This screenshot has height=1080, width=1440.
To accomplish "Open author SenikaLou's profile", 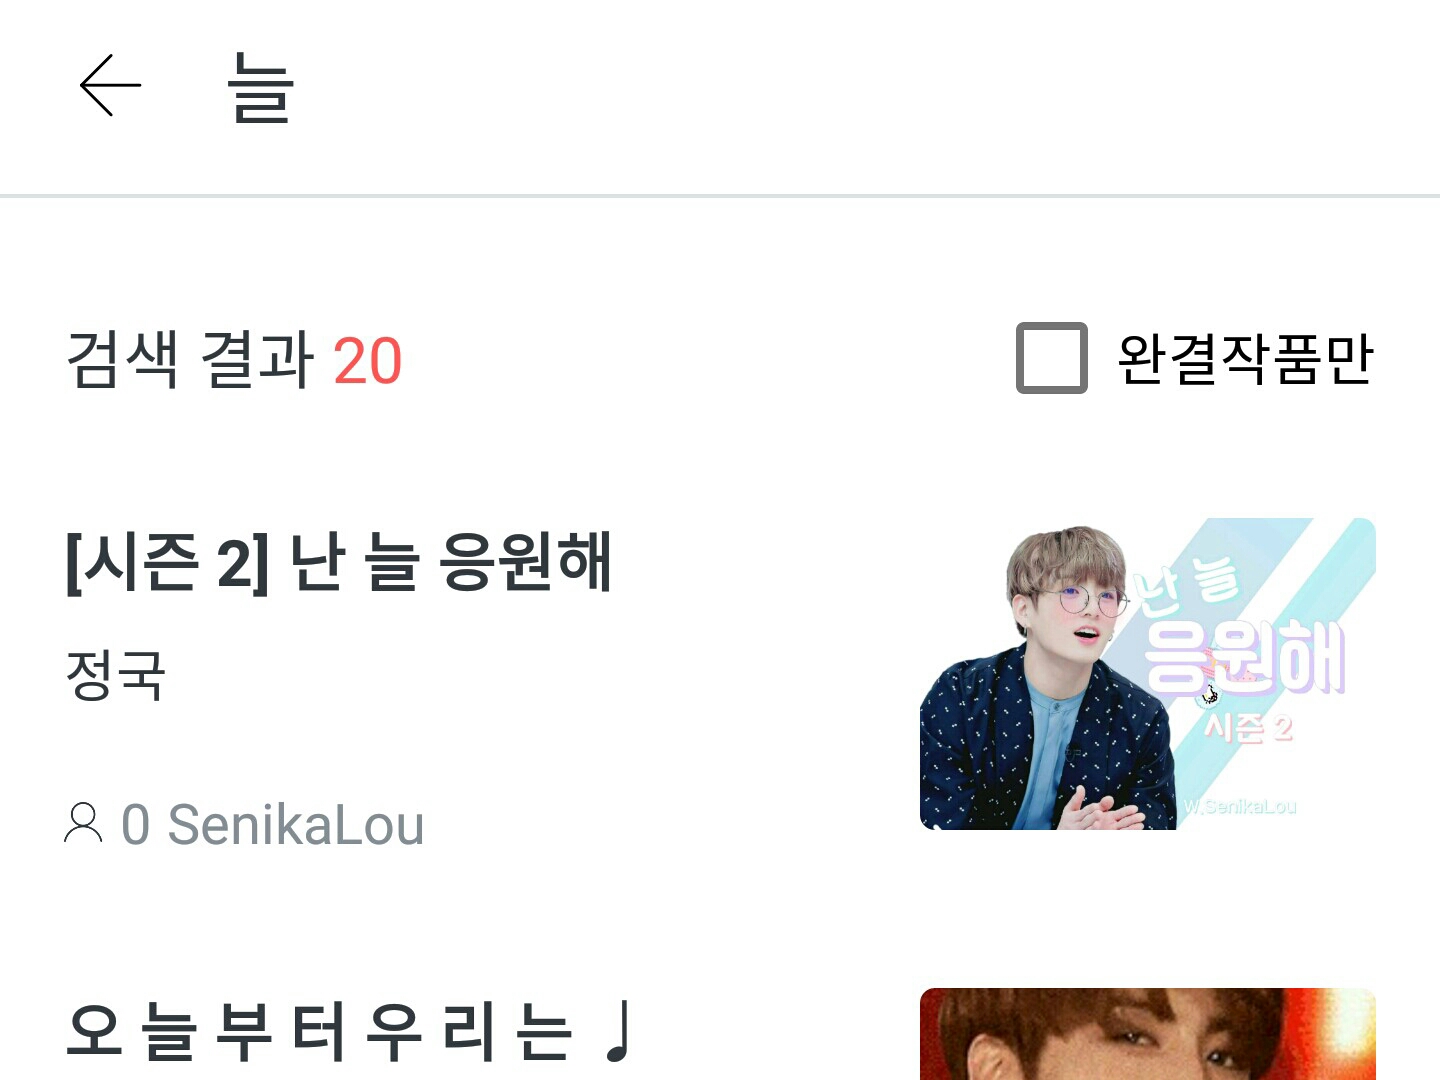I will pyautogui.click(x=296, y=826).
